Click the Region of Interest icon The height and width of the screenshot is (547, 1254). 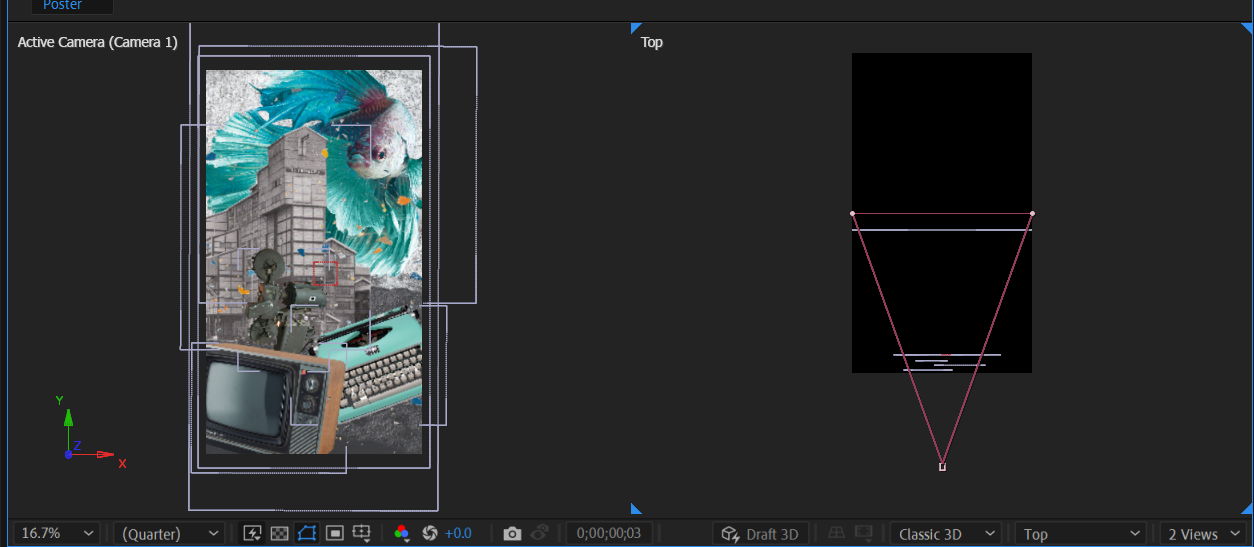pos(335,534)
